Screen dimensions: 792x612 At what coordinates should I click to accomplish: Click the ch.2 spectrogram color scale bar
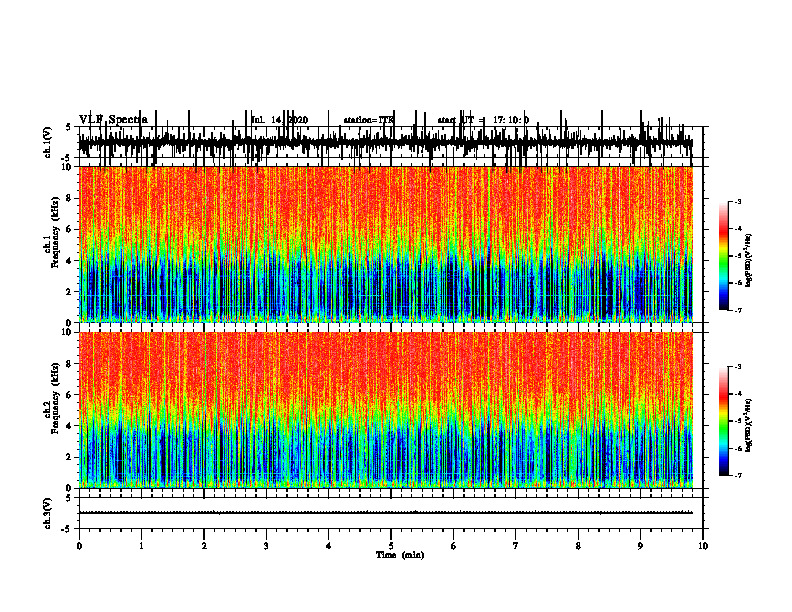724,421
